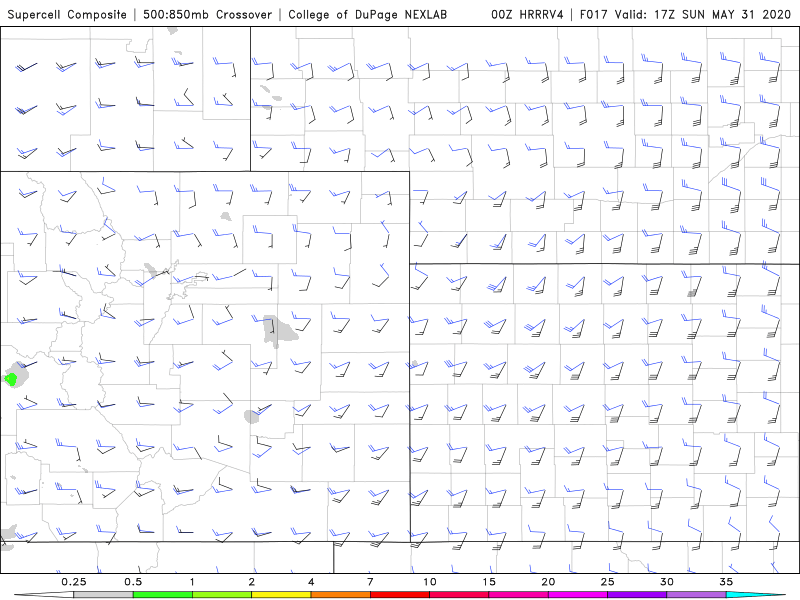Click the "0.5" scale label
Screen dimensions: 800x600
point(133,582)
